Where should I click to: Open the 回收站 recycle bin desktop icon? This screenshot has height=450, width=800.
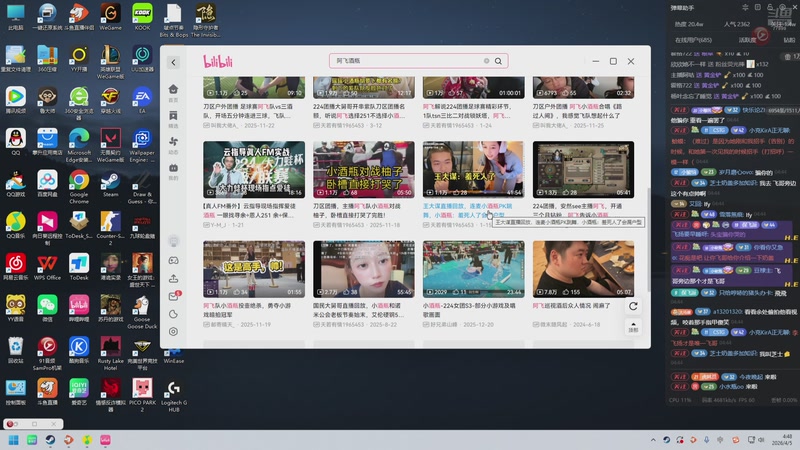pos(16,350)
